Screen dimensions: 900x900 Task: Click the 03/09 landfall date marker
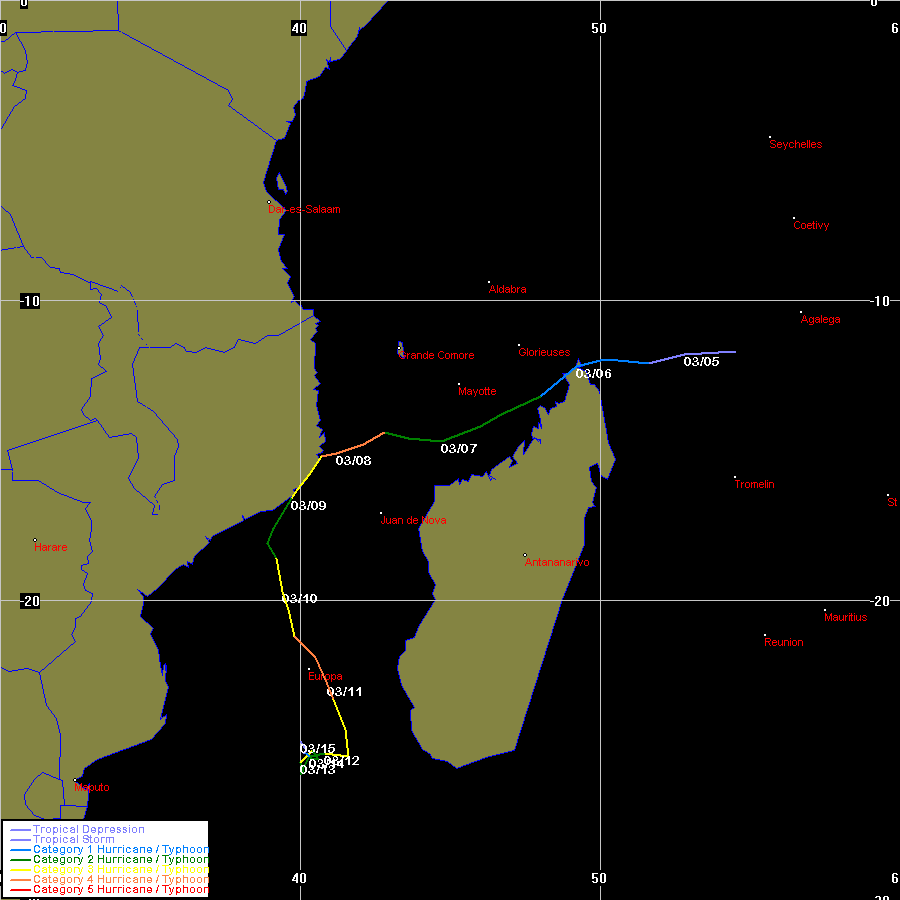[308, 505]
